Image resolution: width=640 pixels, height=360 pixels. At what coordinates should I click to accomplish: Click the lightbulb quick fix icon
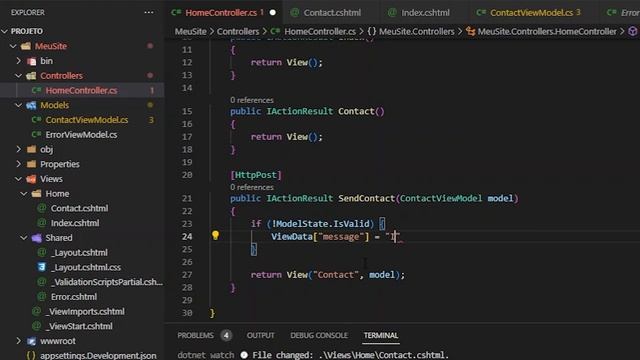pyautogui.click(x=216, y=235)
